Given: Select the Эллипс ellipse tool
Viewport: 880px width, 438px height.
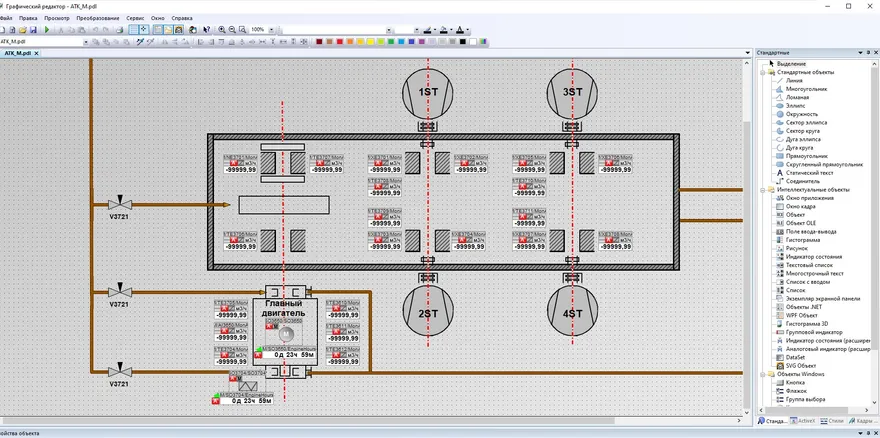Looking at the screenshot, I should click(x=790, y=106).
